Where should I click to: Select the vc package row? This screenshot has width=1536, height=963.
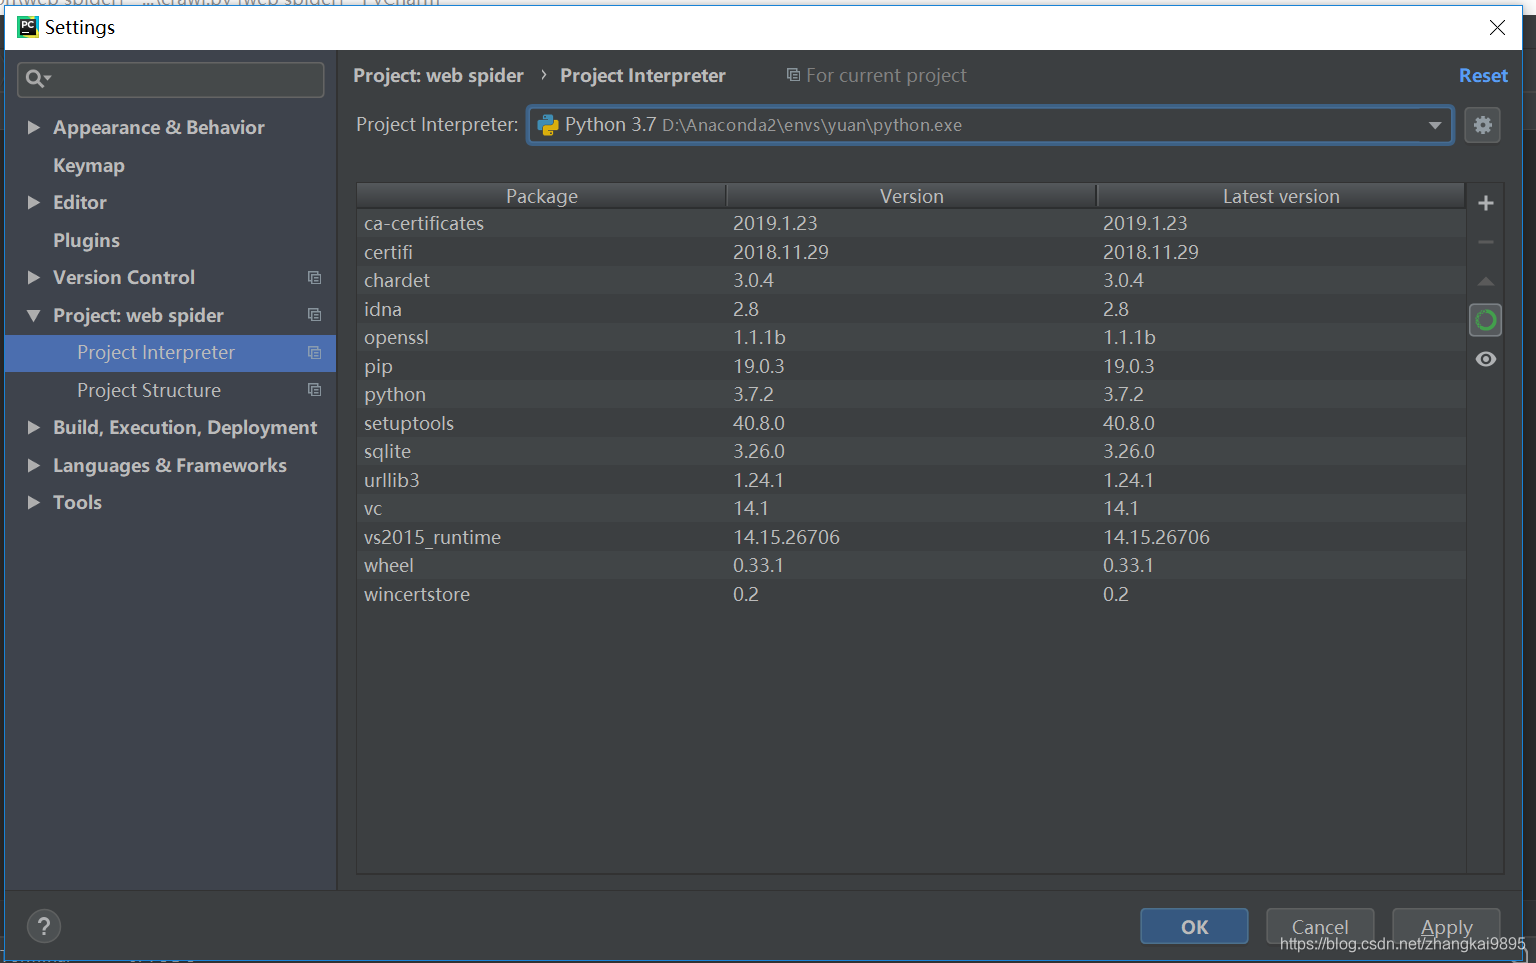(911, 508)
